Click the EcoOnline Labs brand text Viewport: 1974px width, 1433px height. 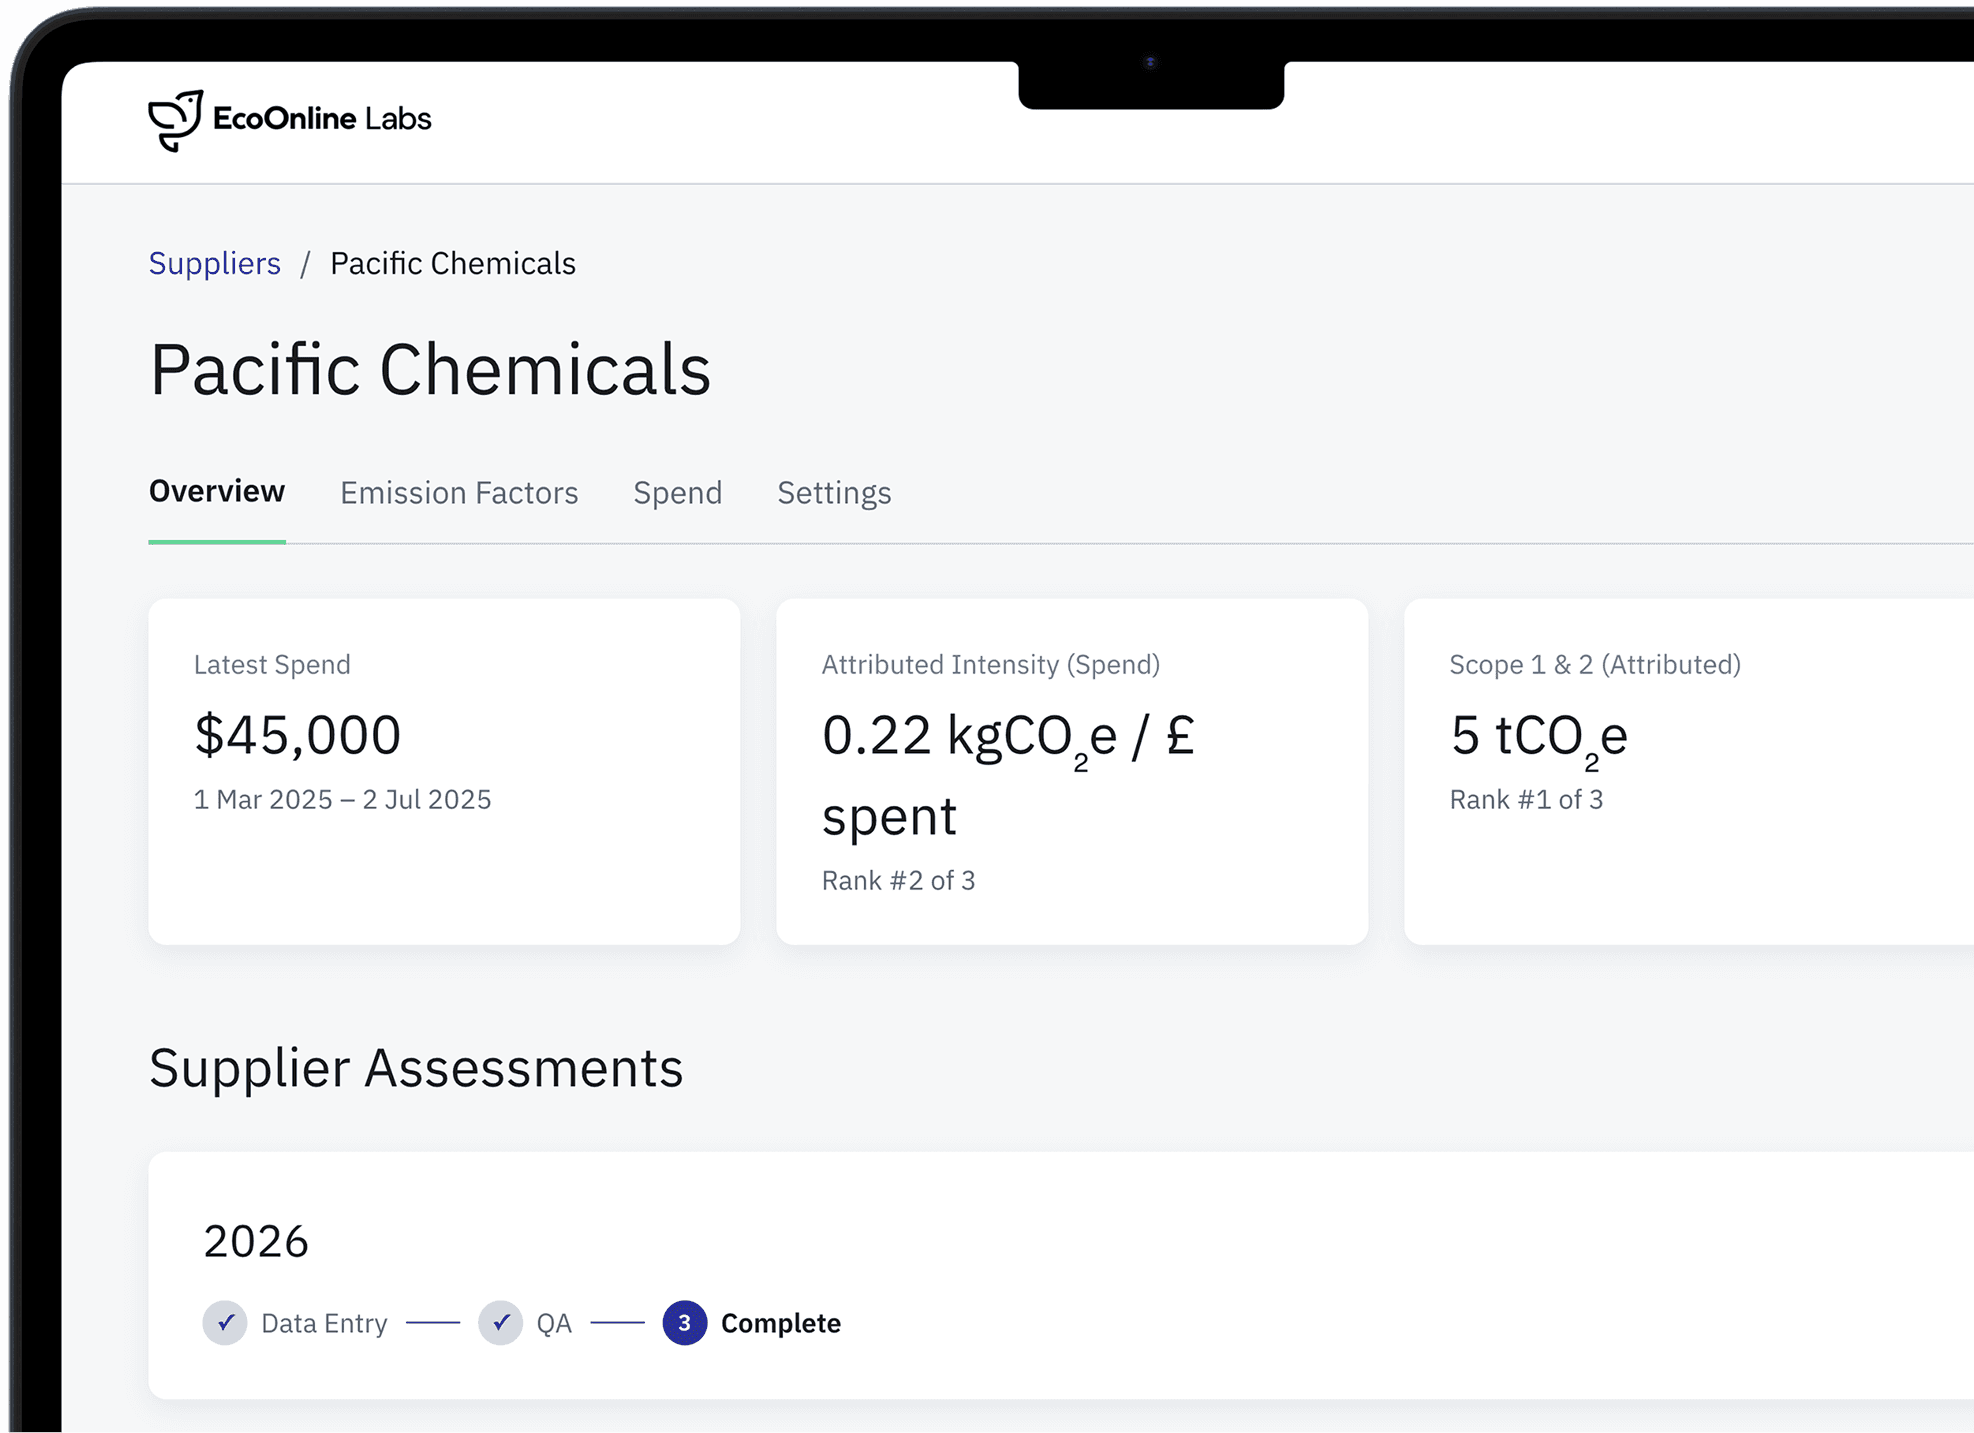tap(322, 119)
